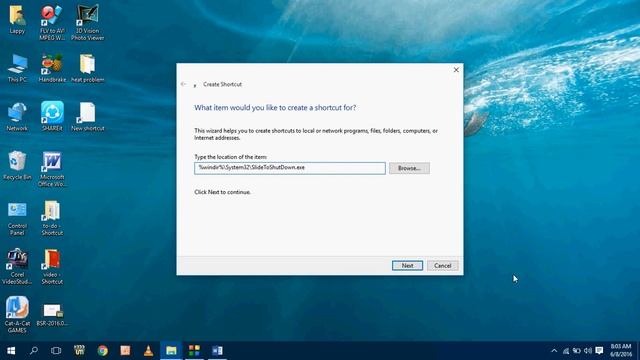Close the Create Shortcut dialog
Viewport: 640px width, 360px height.
click(x=456, y=70)
